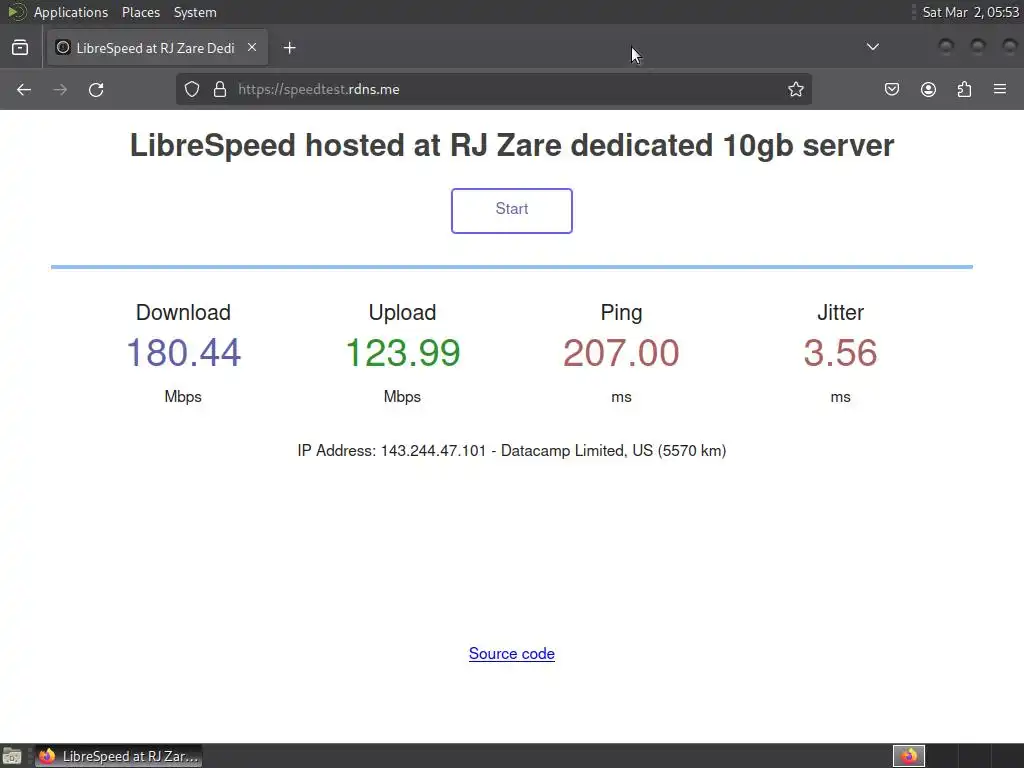Click the speedtest.rdns.me address bar
Screen dimensions: 1024x768
493,89
